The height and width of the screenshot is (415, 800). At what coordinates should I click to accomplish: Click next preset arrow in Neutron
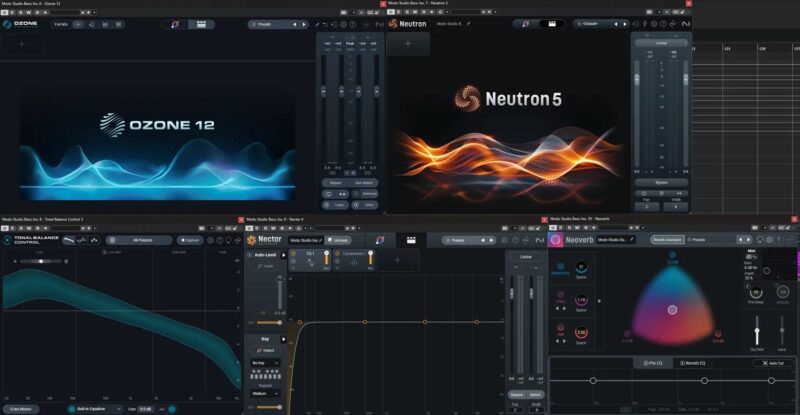(624, 24)
